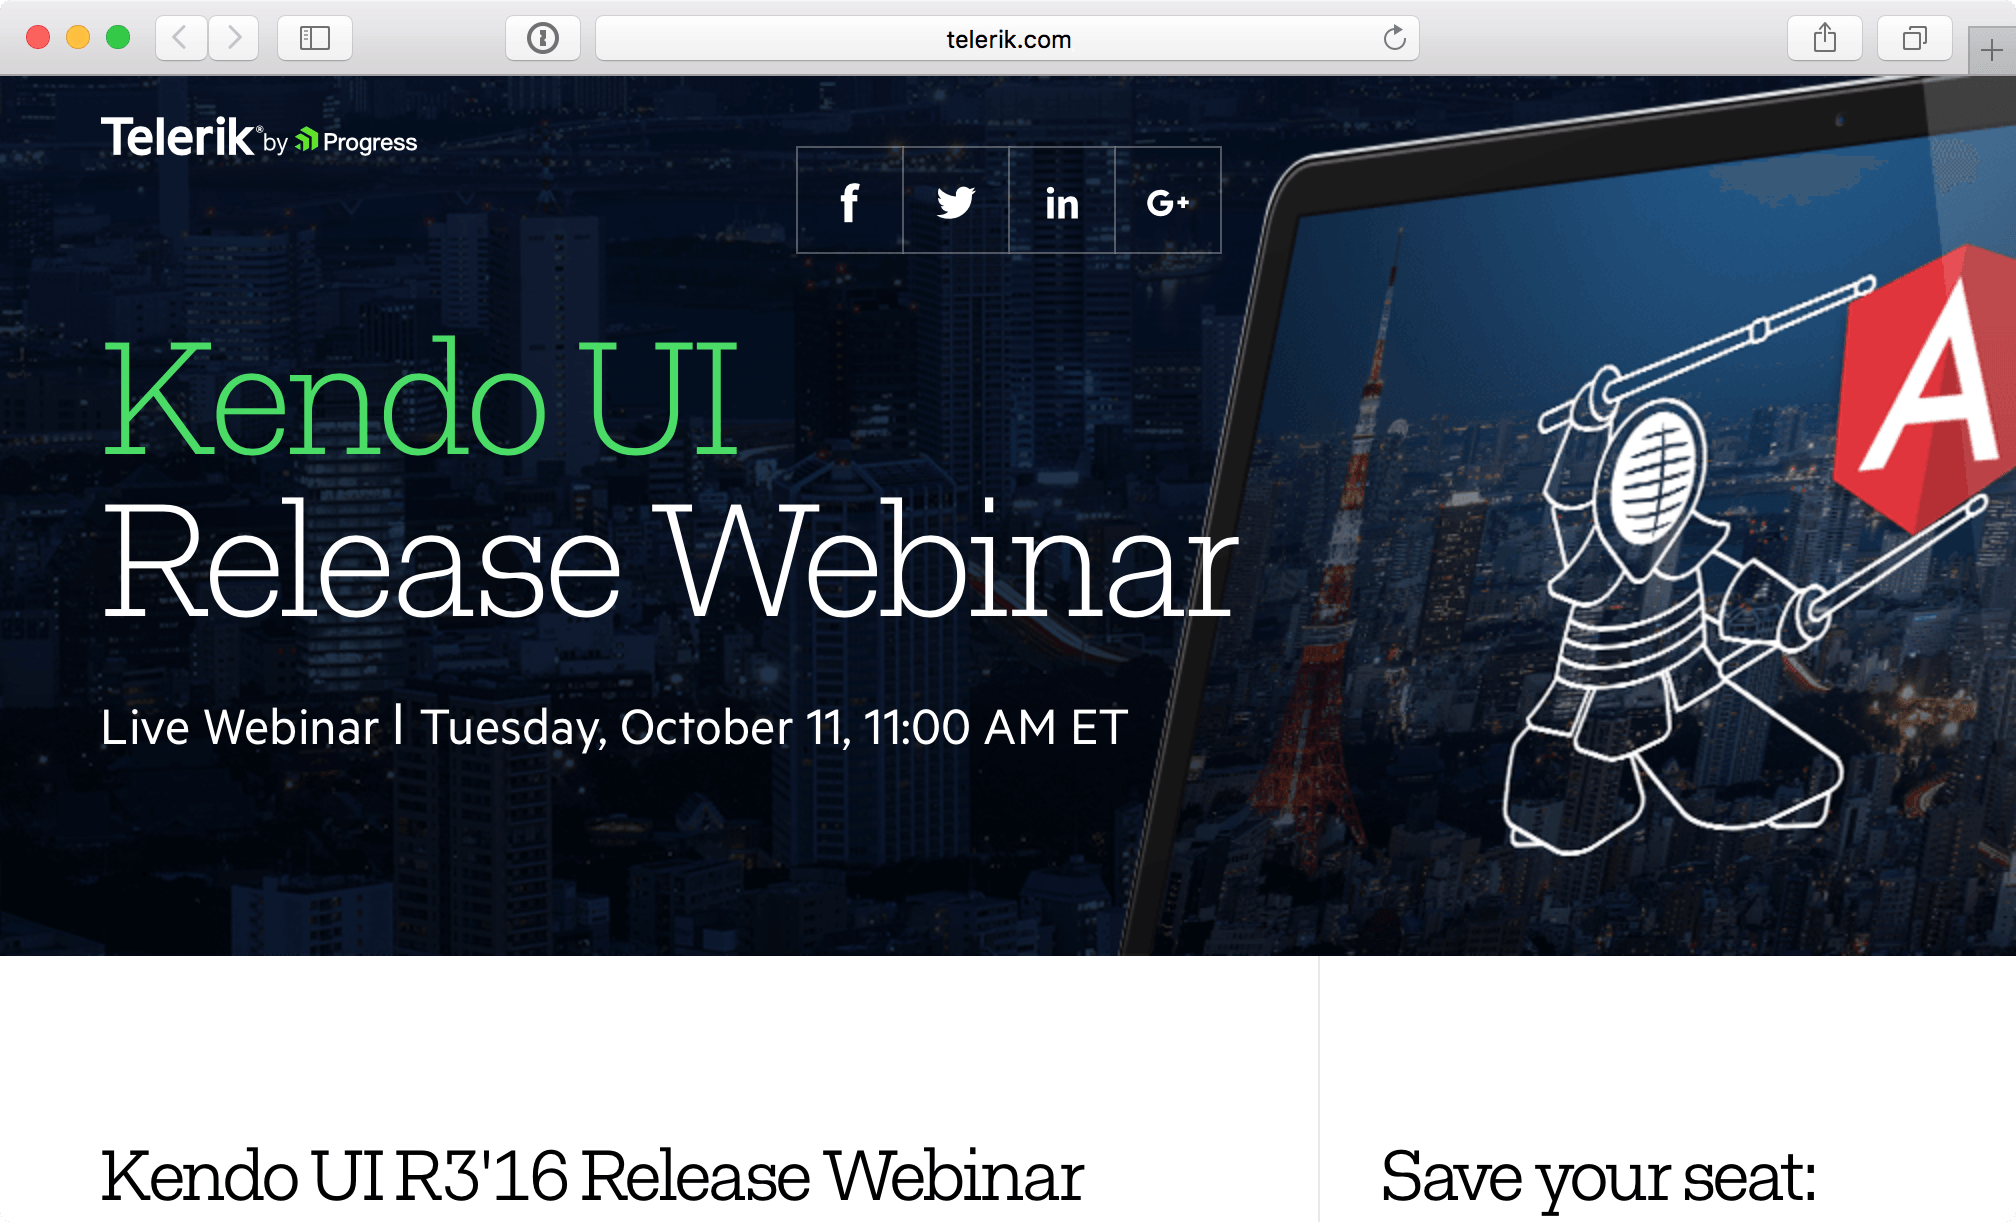This screenshot has width=2016, height=1222.
Task: Share the webinar on LinkedIn
Action: tap(1062, 201)
